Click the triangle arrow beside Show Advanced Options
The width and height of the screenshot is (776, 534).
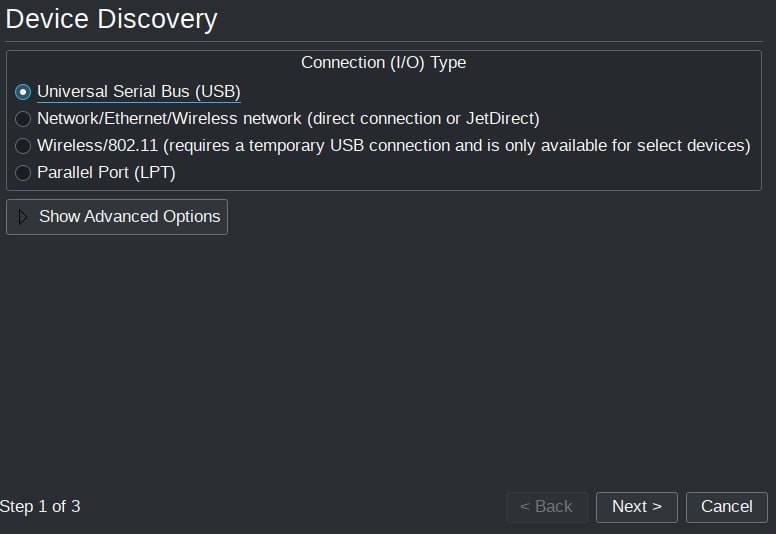click(24, 217)
